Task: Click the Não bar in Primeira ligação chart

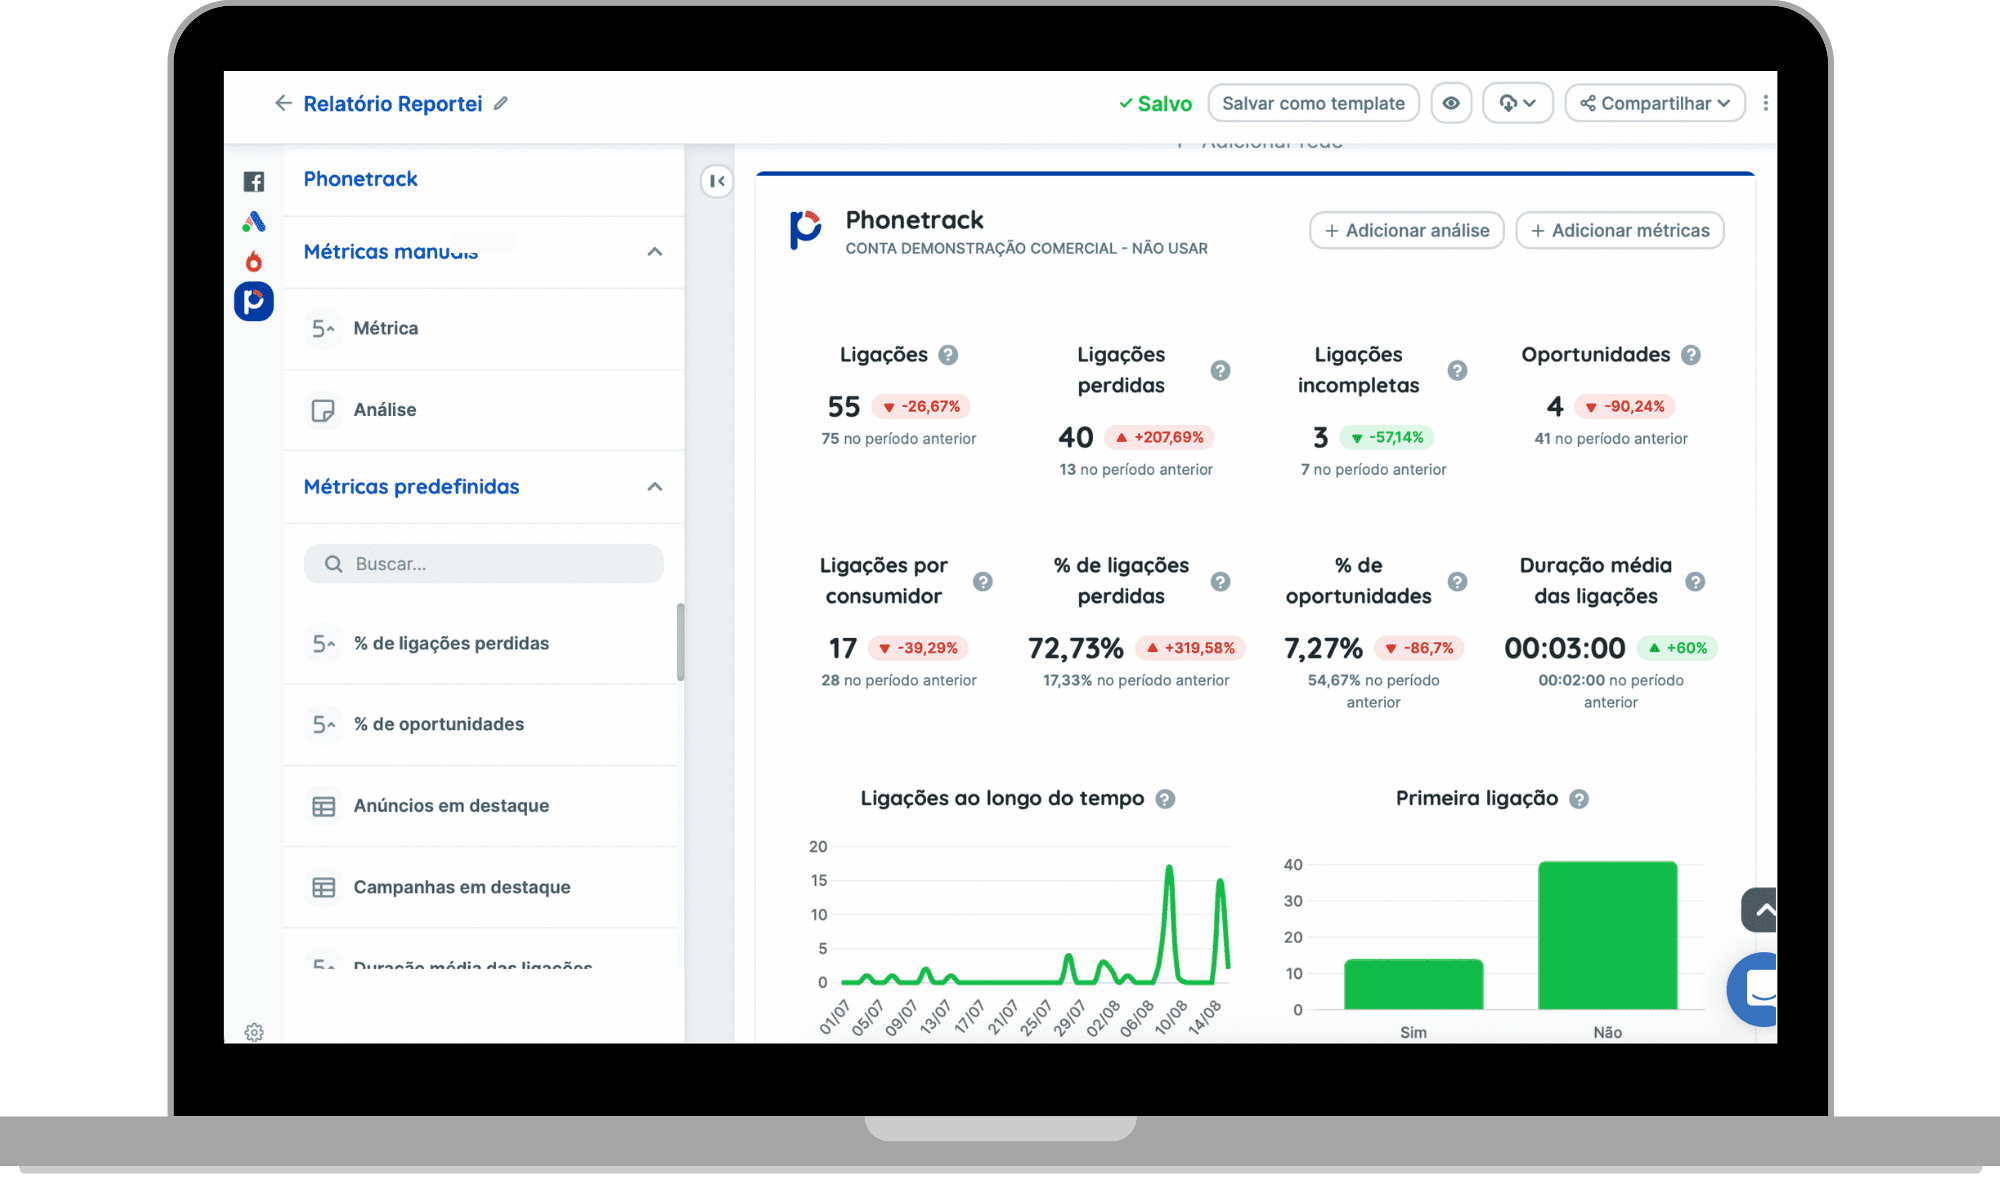Action: pyautogui.click(x=1607, y=935)
